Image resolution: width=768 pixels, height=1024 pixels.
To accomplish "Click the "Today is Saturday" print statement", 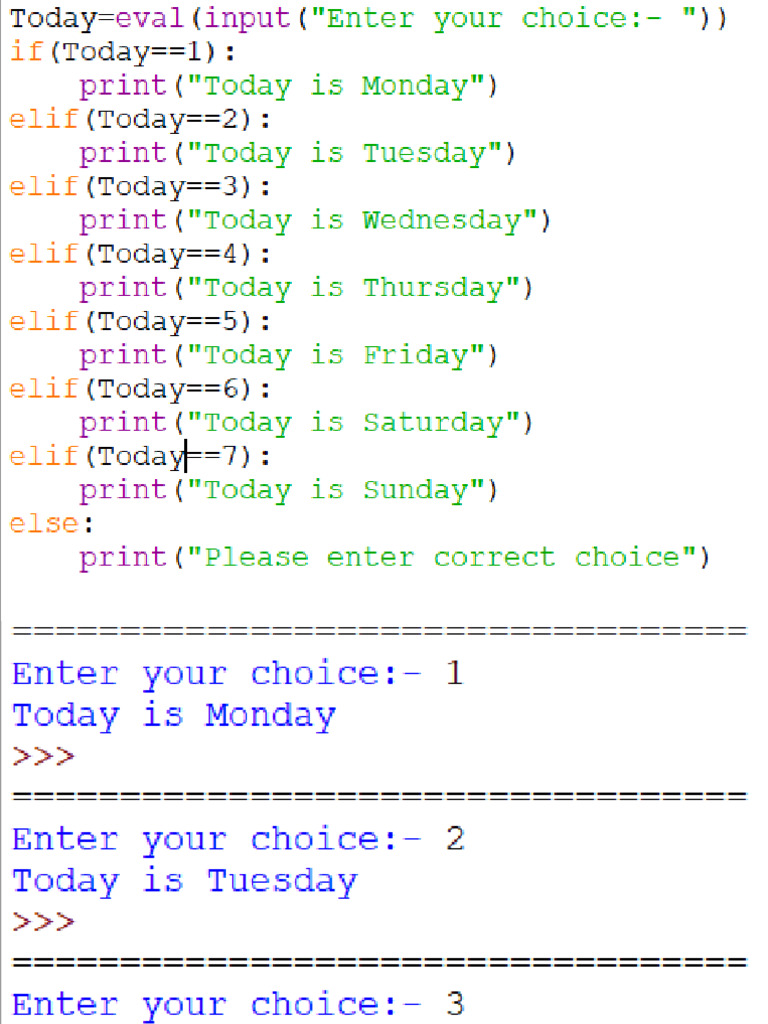I will pyautogui.click(x=306, y=423).
